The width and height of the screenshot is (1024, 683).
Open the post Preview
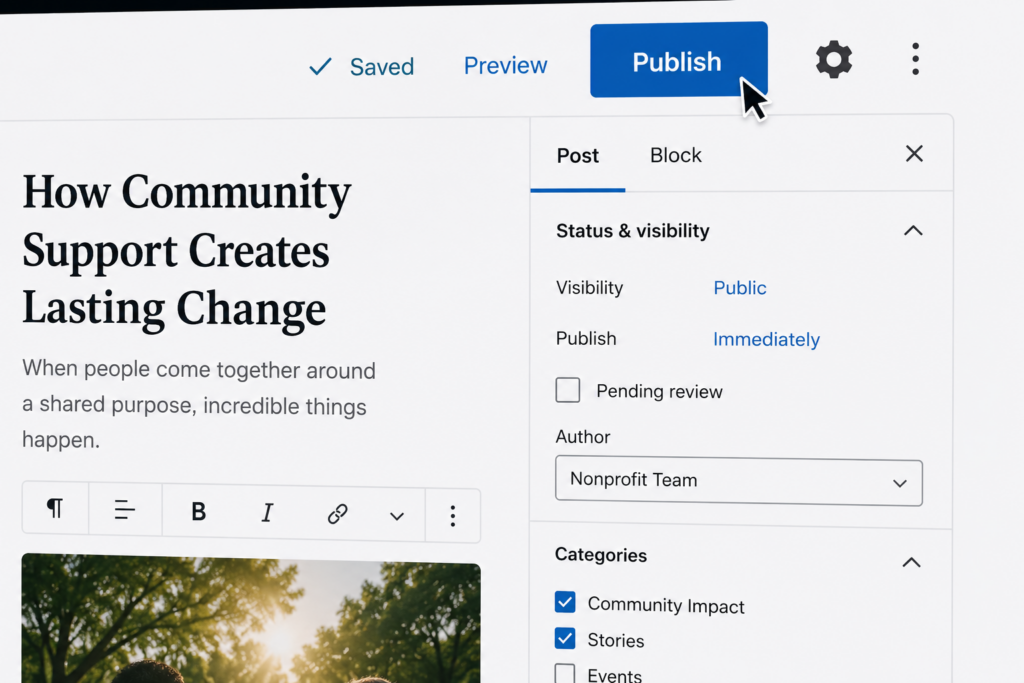[505, 65]
